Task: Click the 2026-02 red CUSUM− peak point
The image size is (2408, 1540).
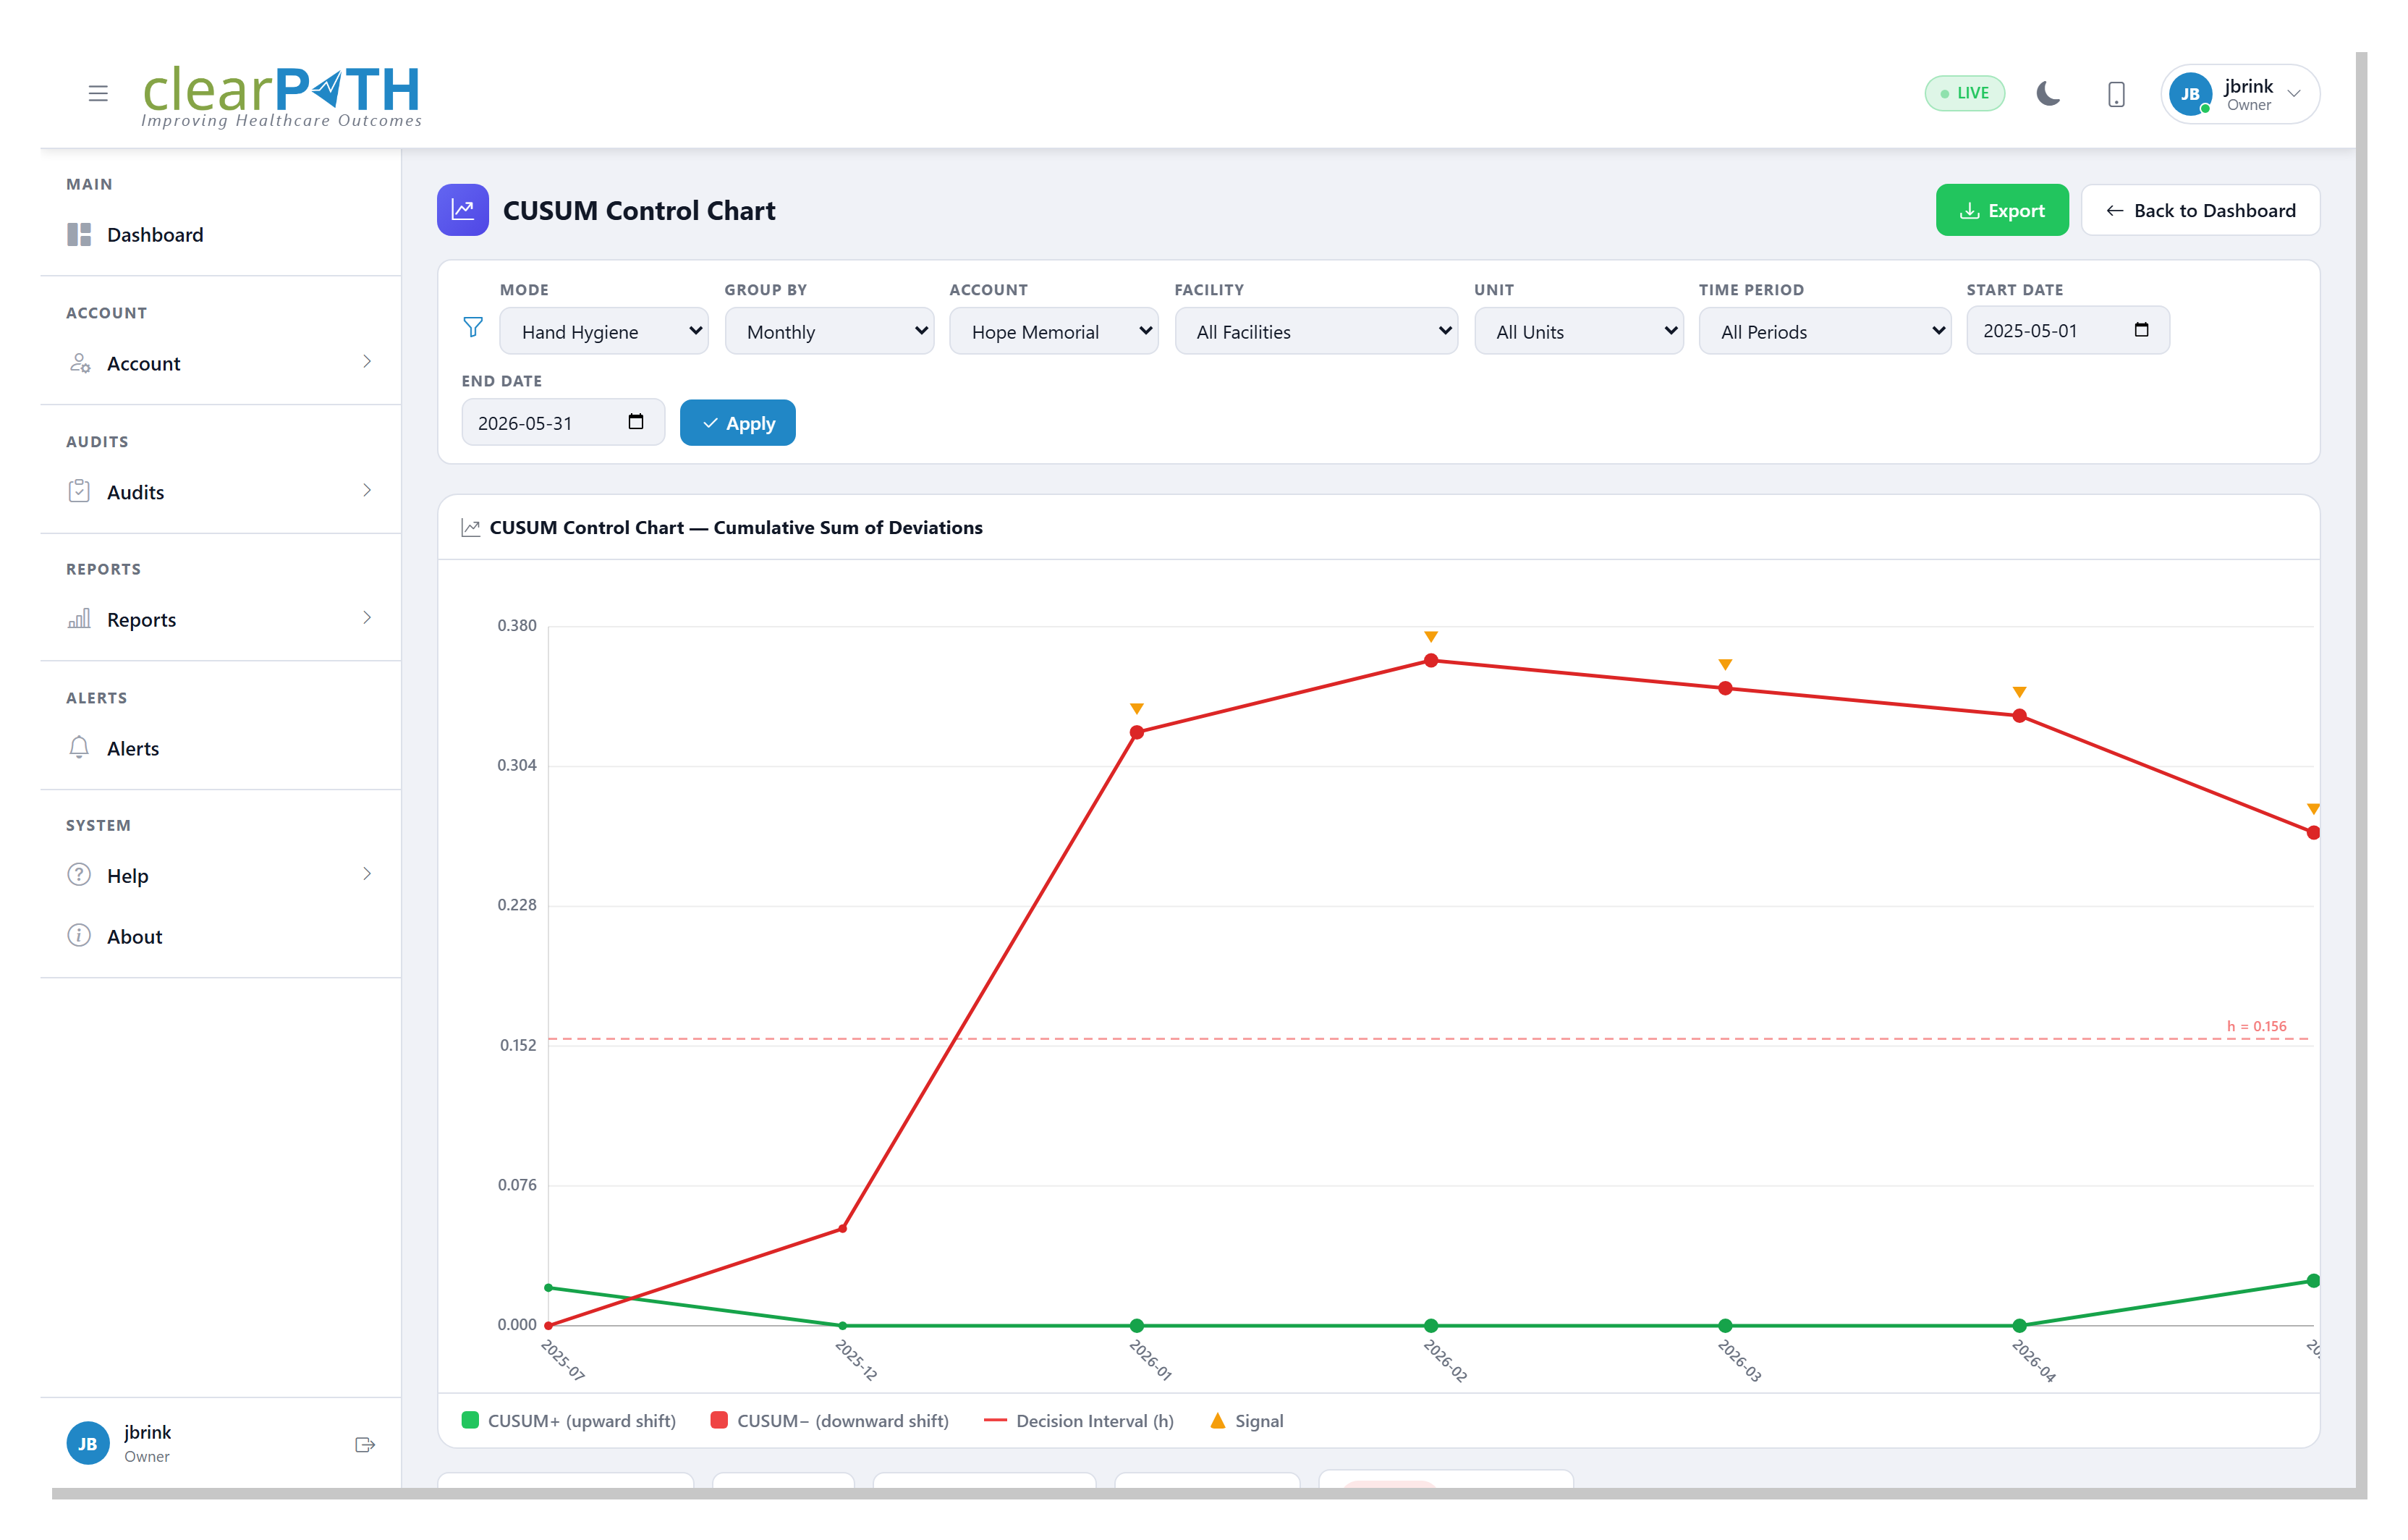Action: point(1431,661)
